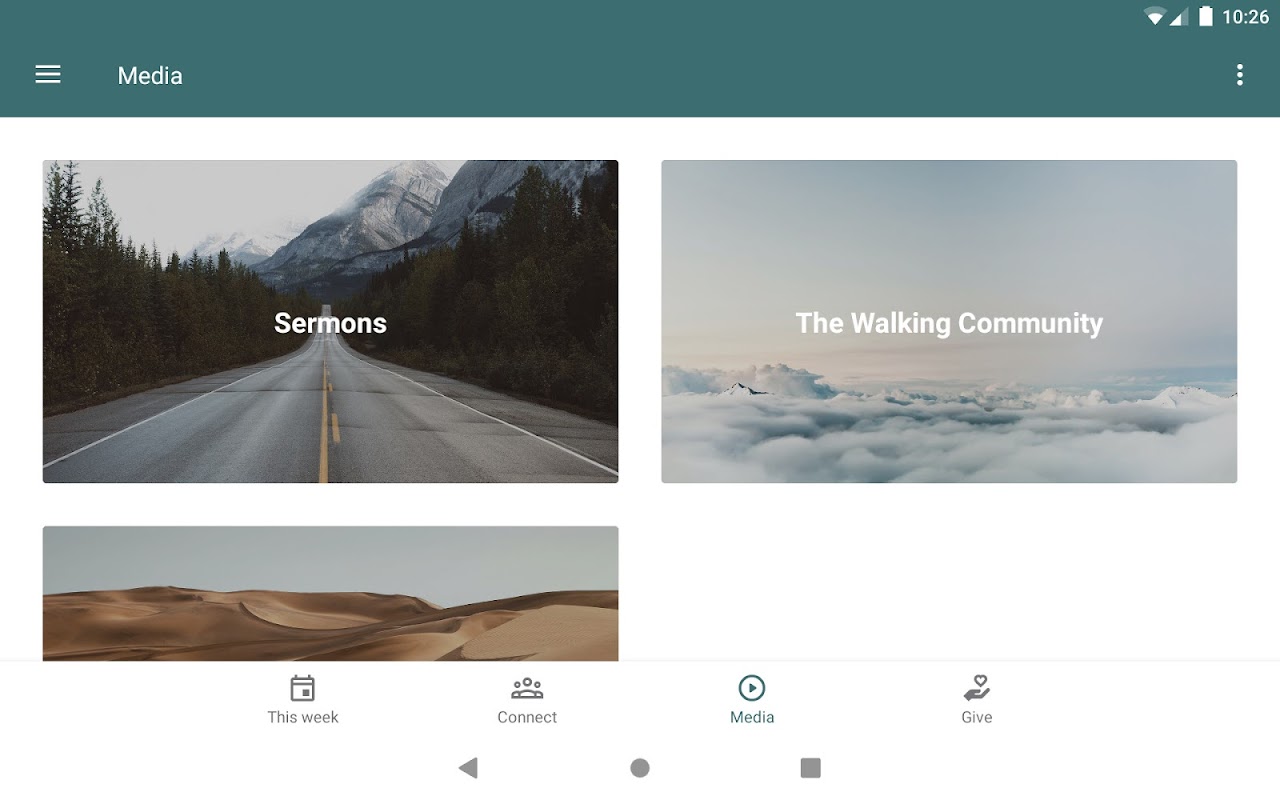Open the three-dot overflow menu
1280x800 pixels.
[x=1240, y=75]
